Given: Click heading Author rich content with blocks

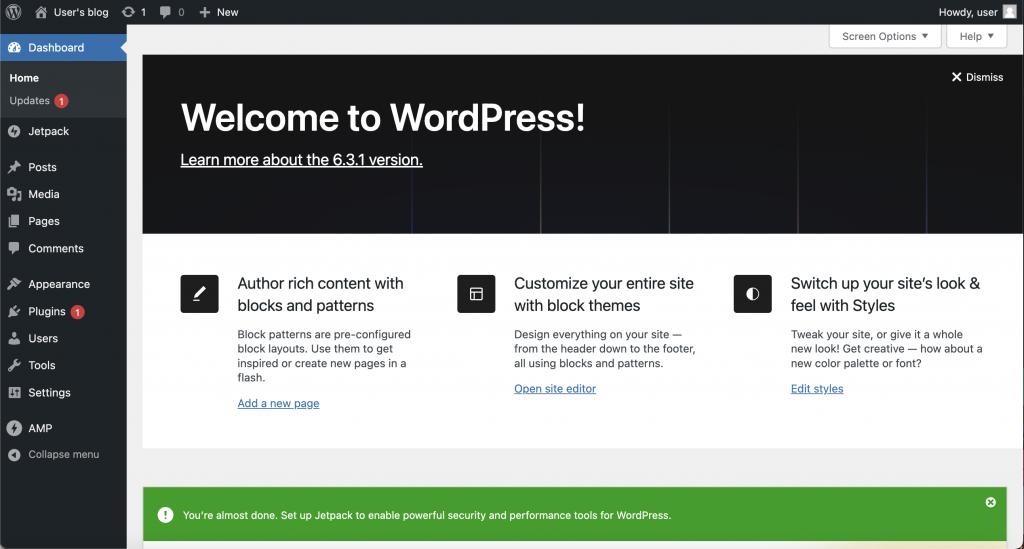Looking at the screenshot, I should click(x=320, y=294).
